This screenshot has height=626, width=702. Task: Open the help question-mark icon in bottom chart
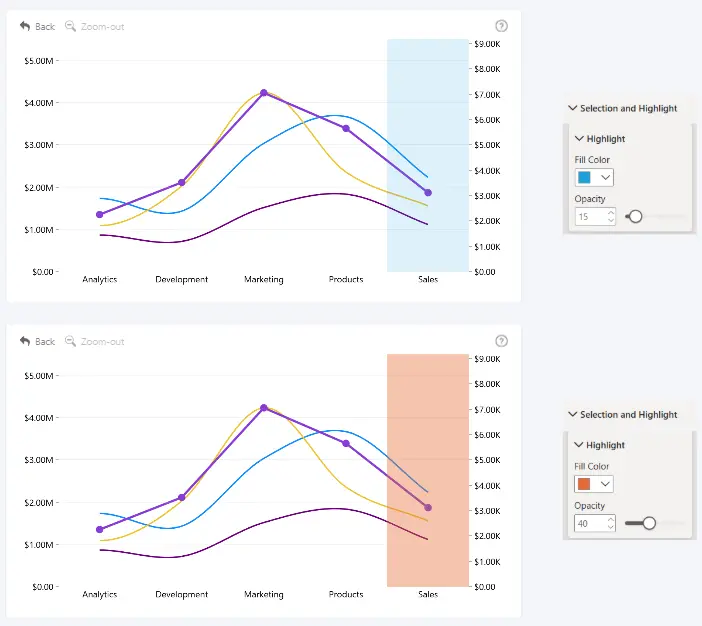coord(501,341)
